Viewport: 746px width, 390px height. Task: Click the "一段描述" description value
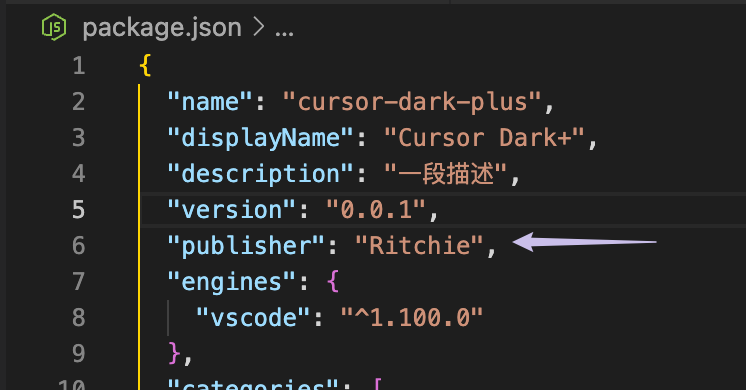[x=445, y=174]
